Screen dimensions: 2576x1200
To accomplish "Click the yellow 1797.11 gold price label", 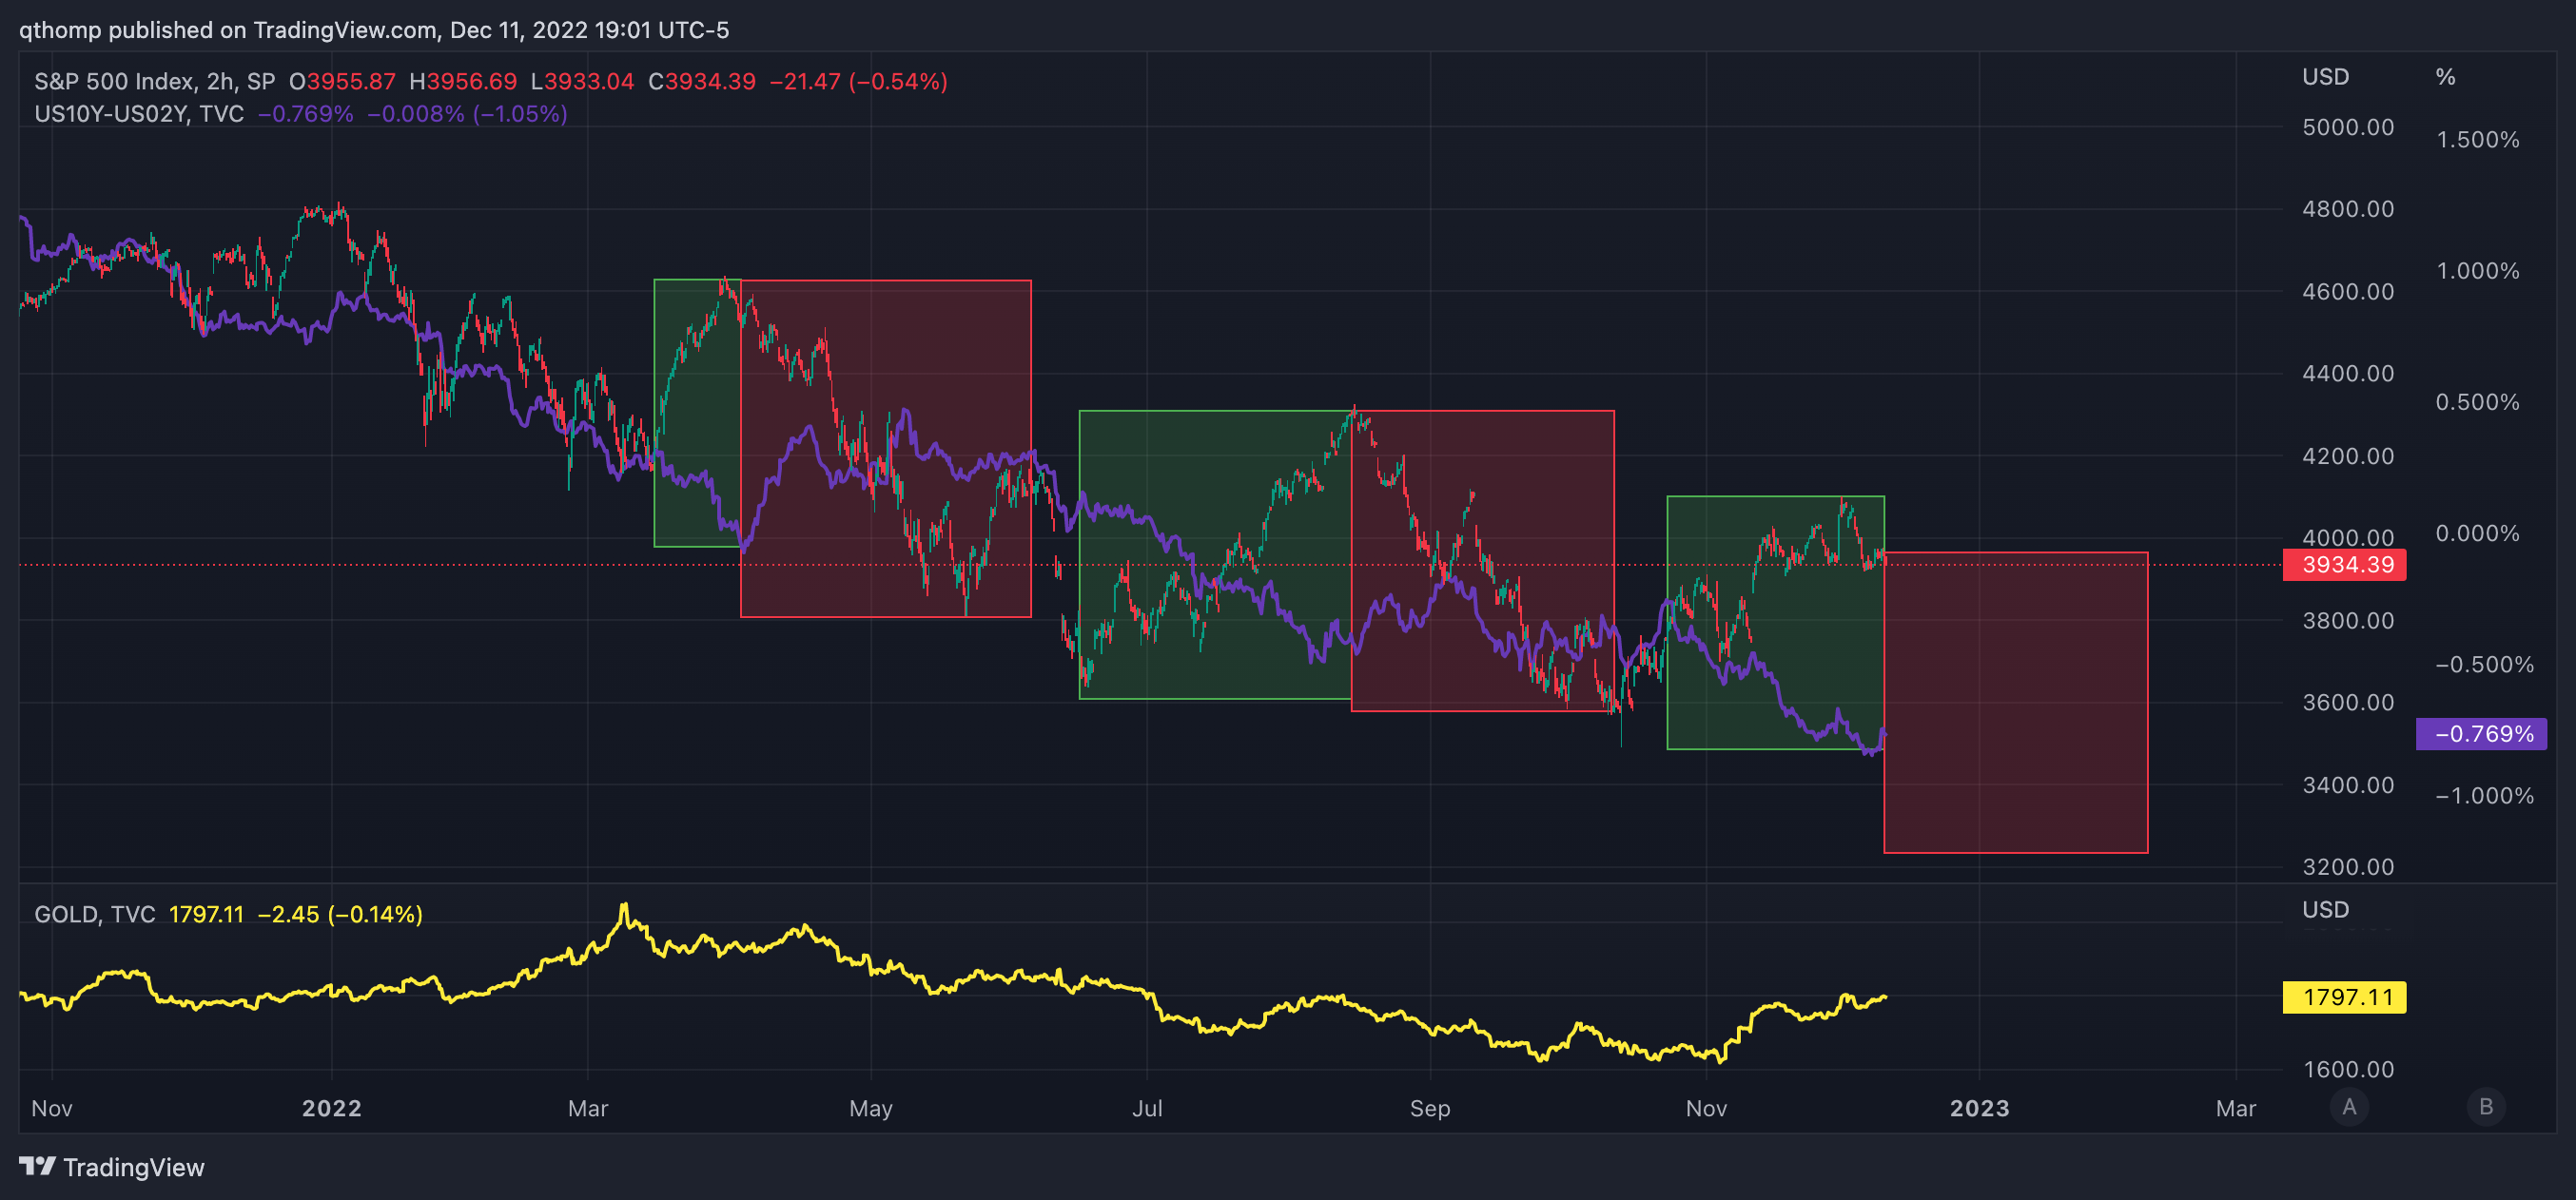I will point(2345,997).
